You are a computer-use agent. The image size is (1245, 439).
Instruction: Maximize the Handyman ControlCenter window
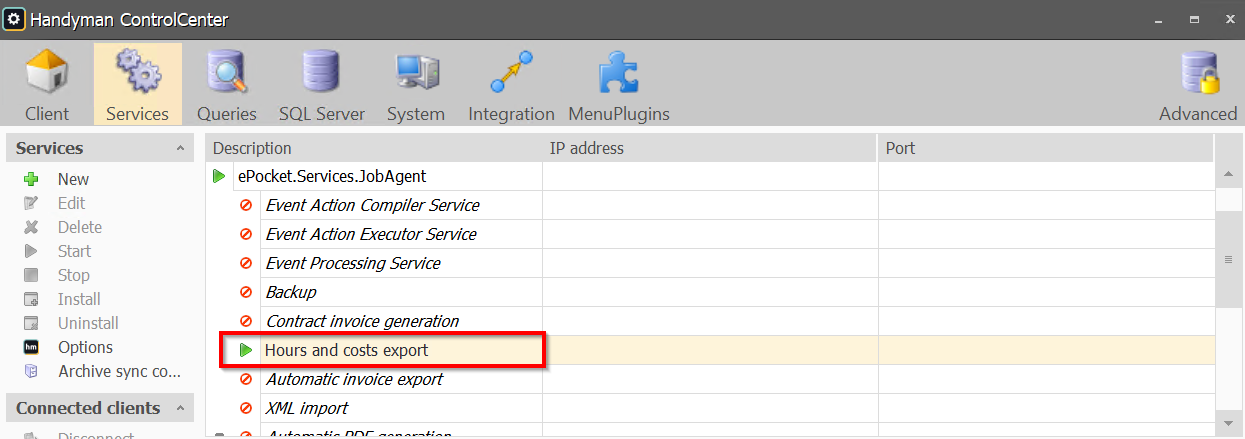tap(1194, 19)
